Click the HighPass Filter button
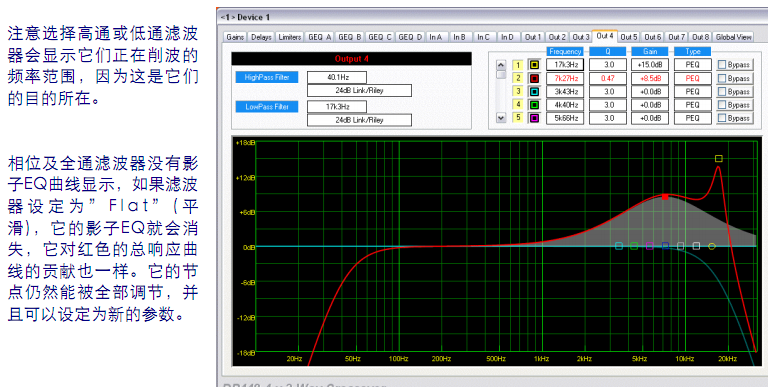Image resolution: width=768 pixels, height=387 pixels. click(267, 77)
